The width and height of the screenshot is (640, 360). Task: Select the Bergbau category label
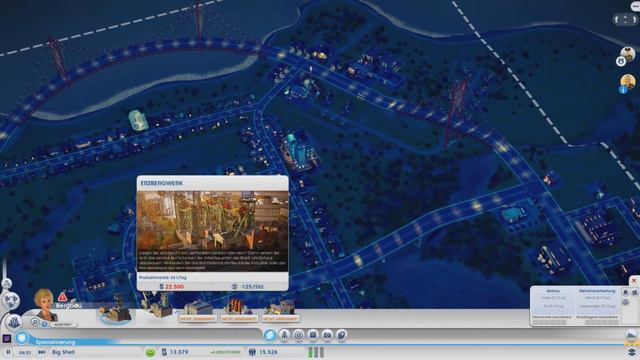(x=69, y=305)
